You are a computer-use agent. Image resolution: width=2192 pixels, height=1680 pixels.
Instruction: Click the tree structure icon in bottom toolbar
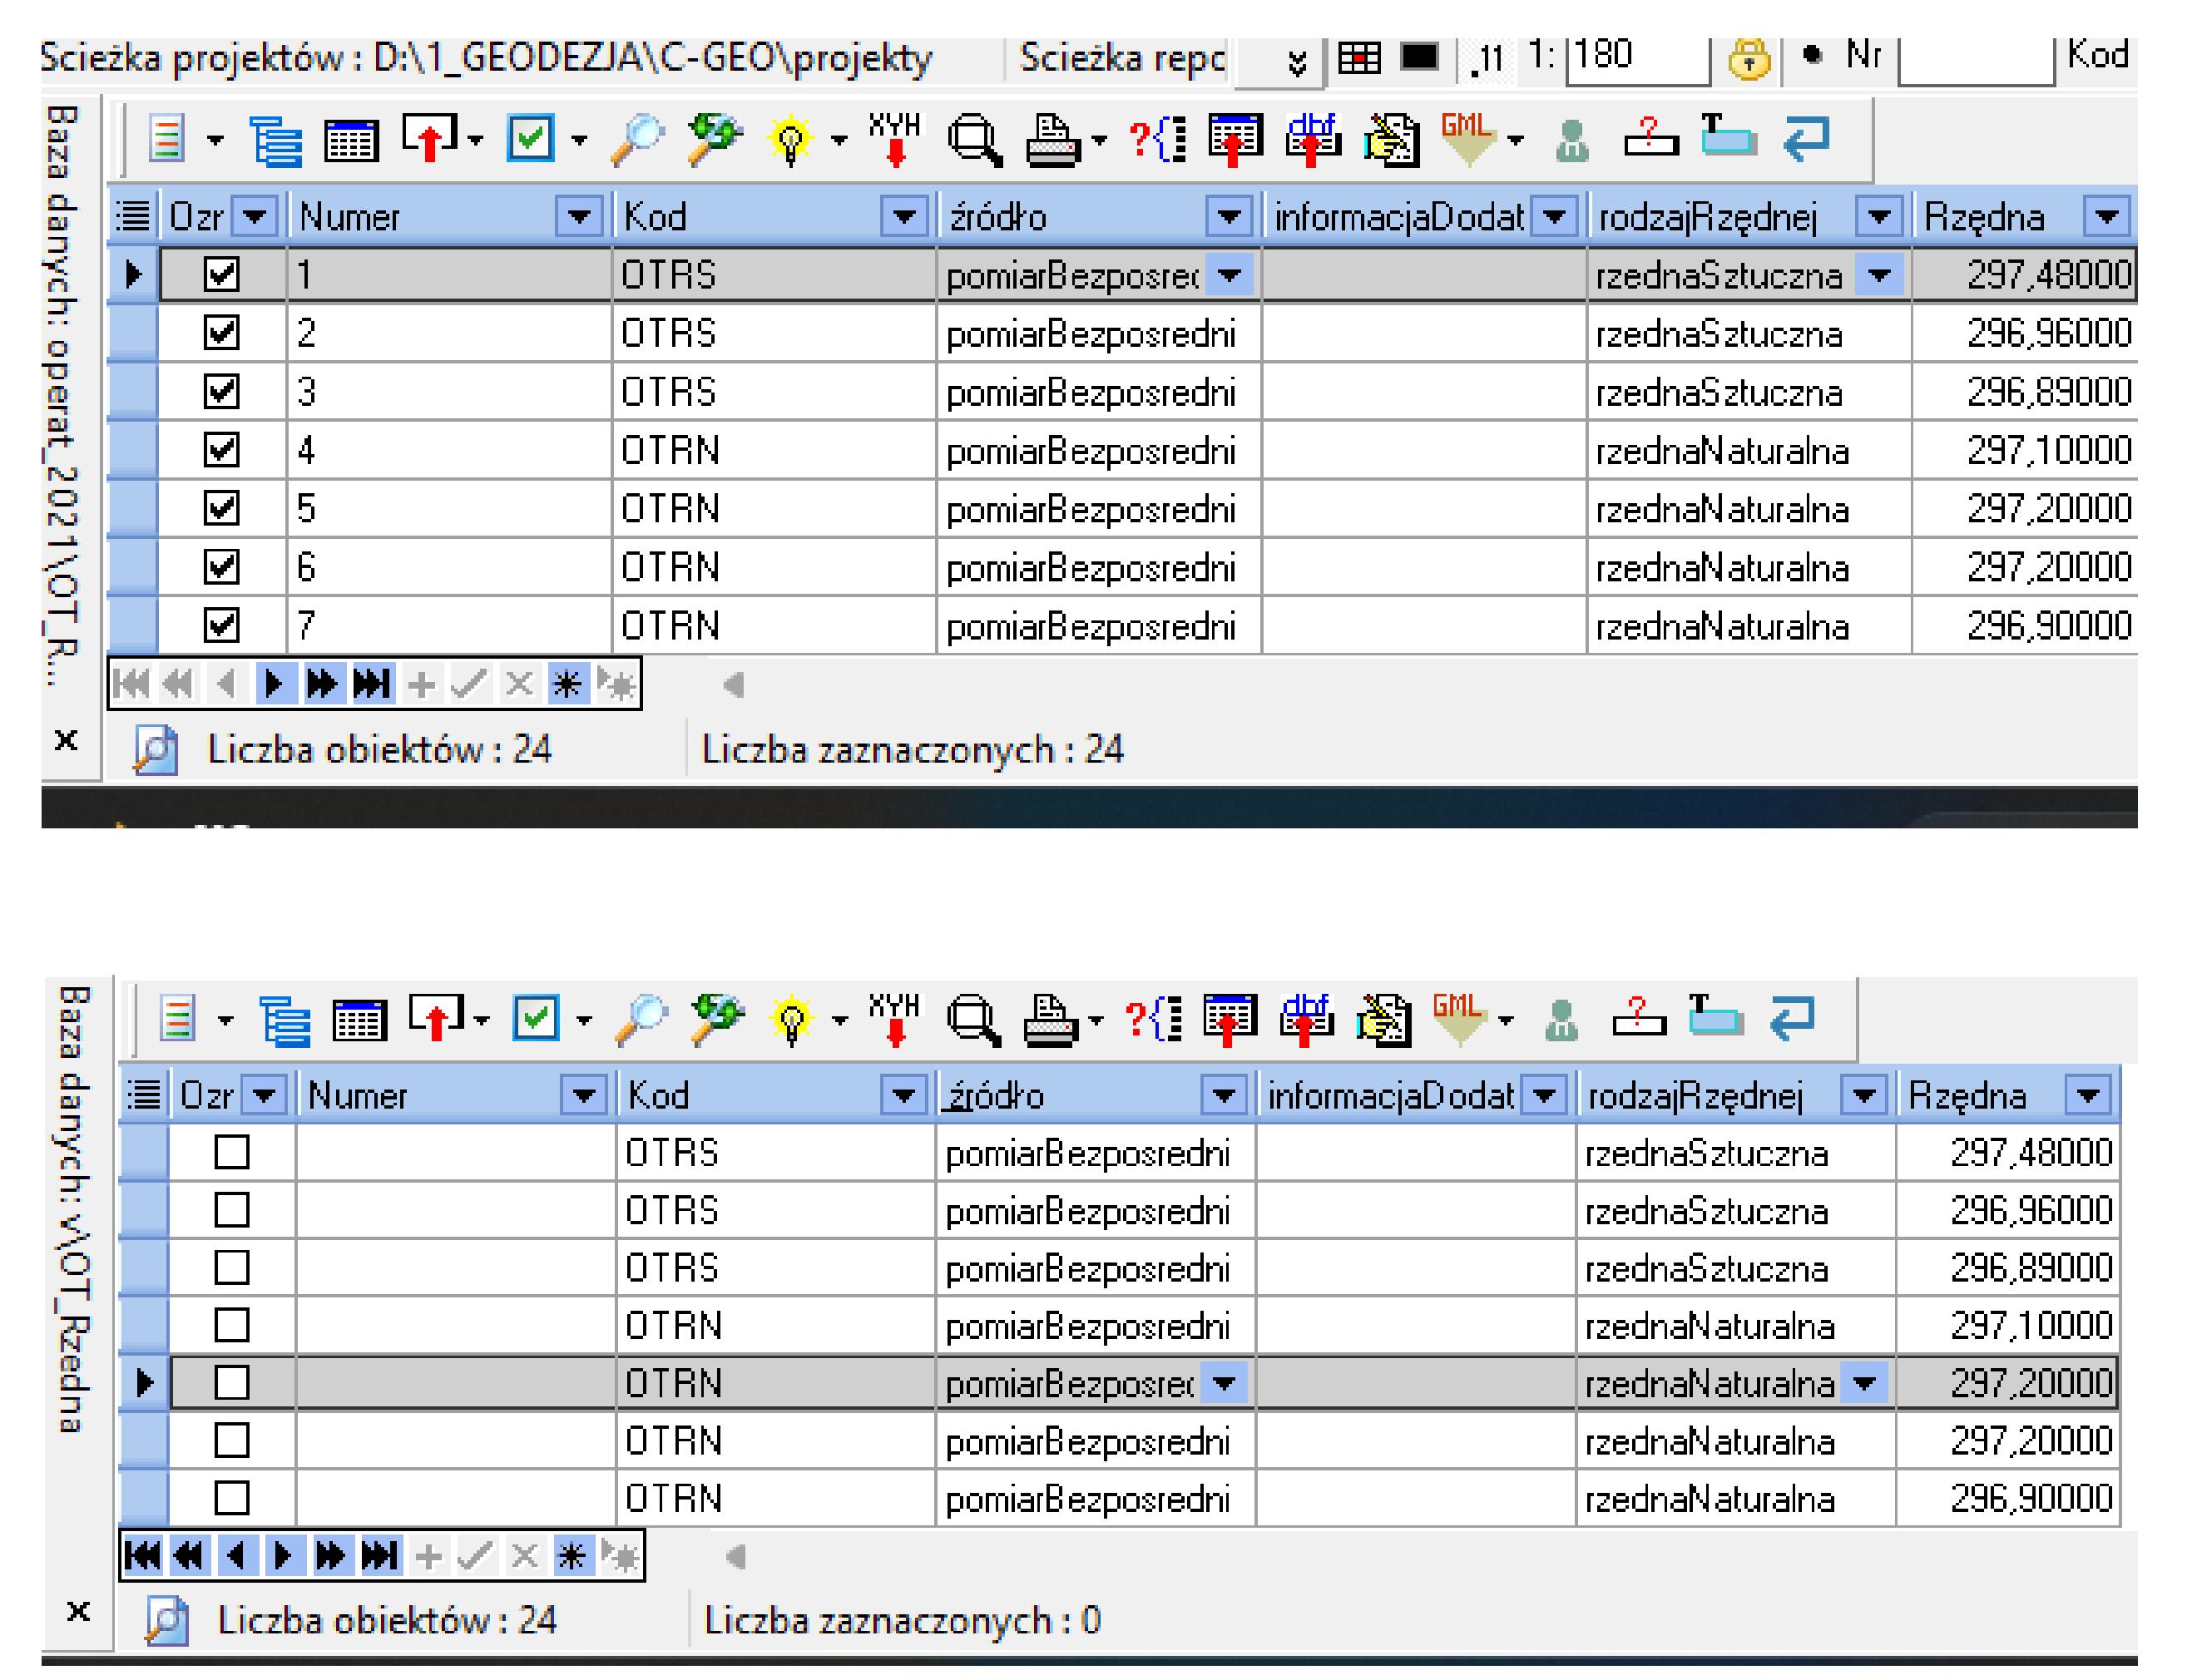point(284,1021)
